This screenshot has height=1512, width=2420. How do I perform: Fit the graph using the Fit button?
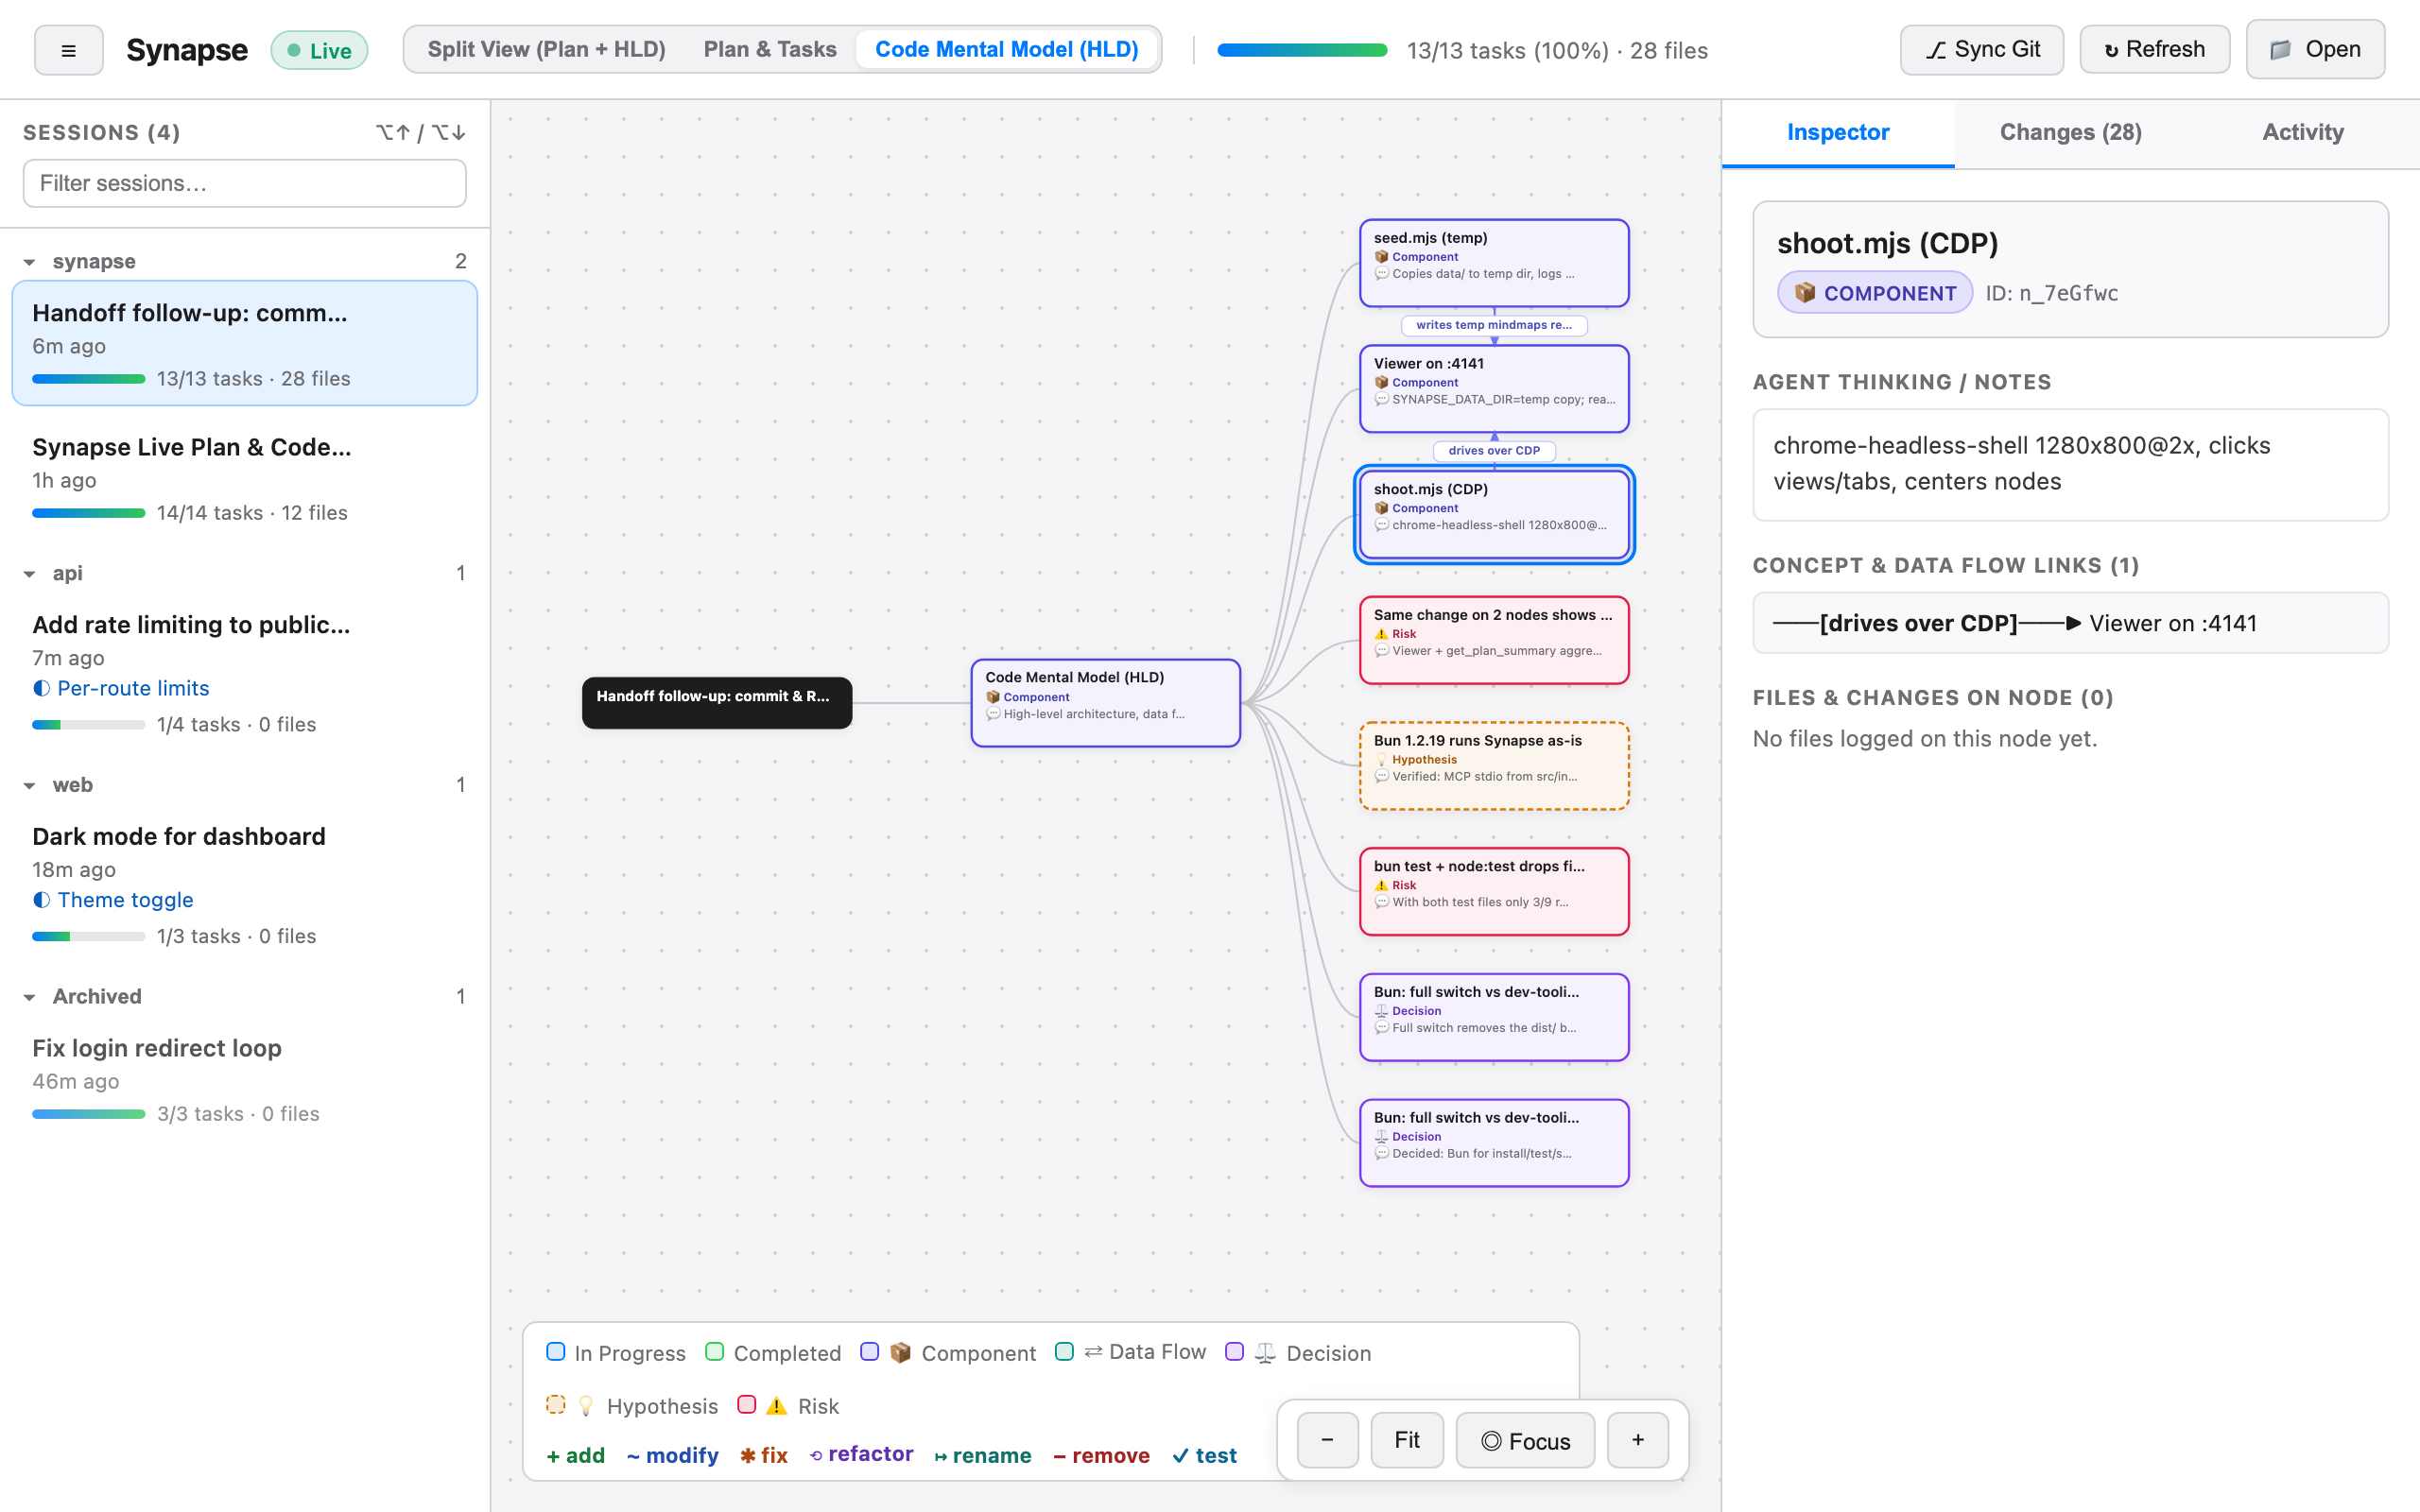[1407, 1440]
